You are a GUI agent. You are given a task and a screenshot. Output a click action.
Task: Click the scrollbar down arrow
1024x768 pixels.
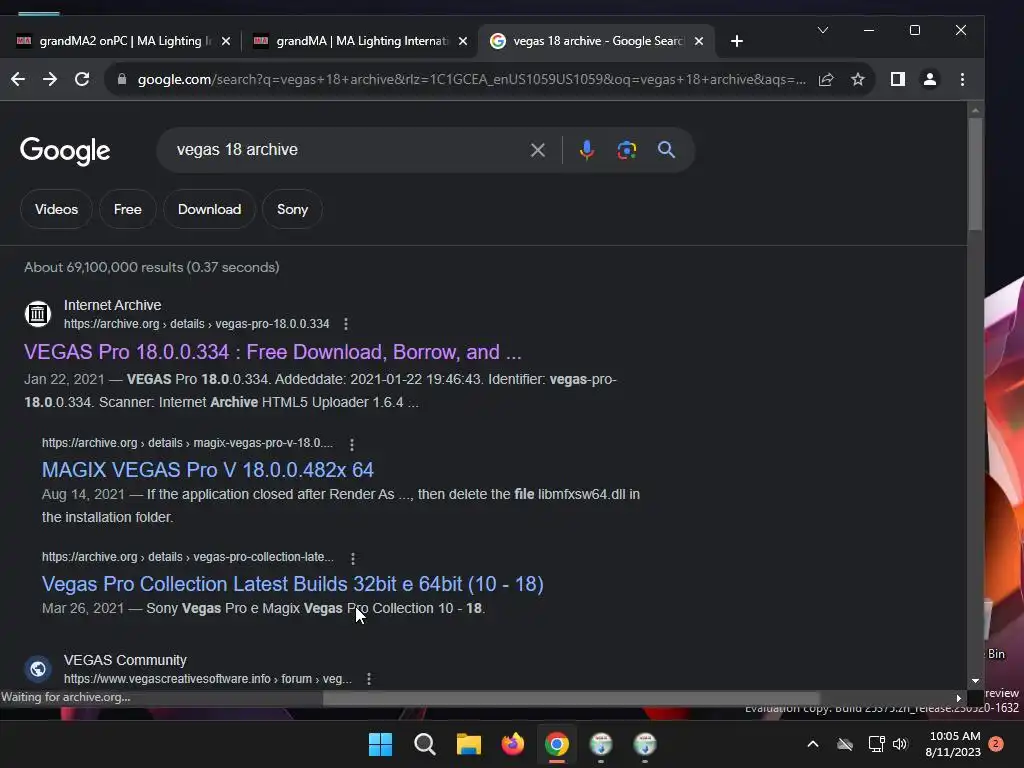(x=975, y=680)
